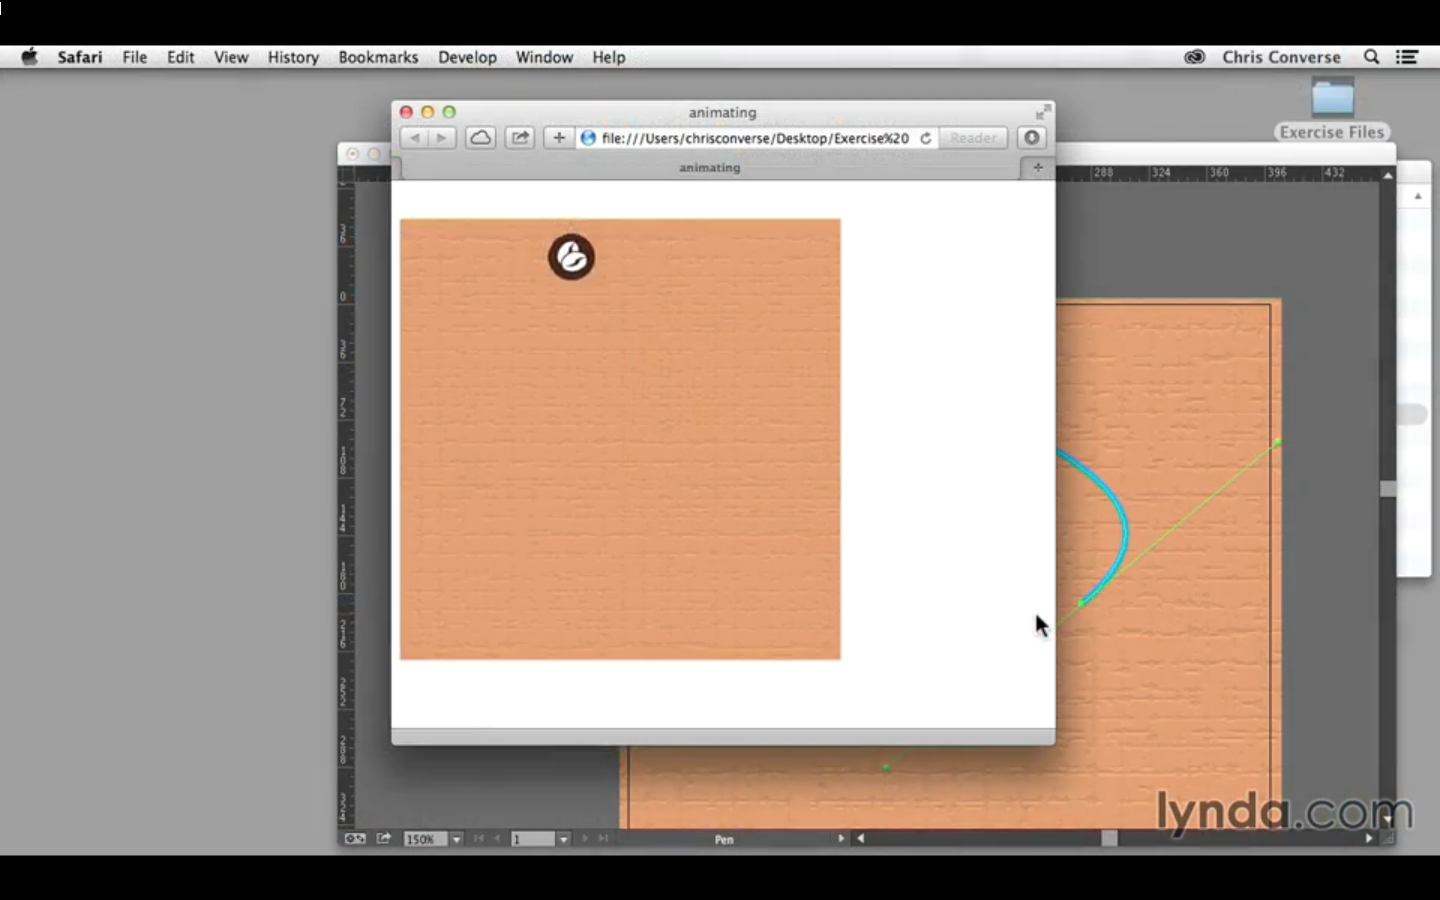The image size is (1440, 900).
Task: Reload the page with the refresh icon
Action: pyautogui.click(x=926, y=138)
